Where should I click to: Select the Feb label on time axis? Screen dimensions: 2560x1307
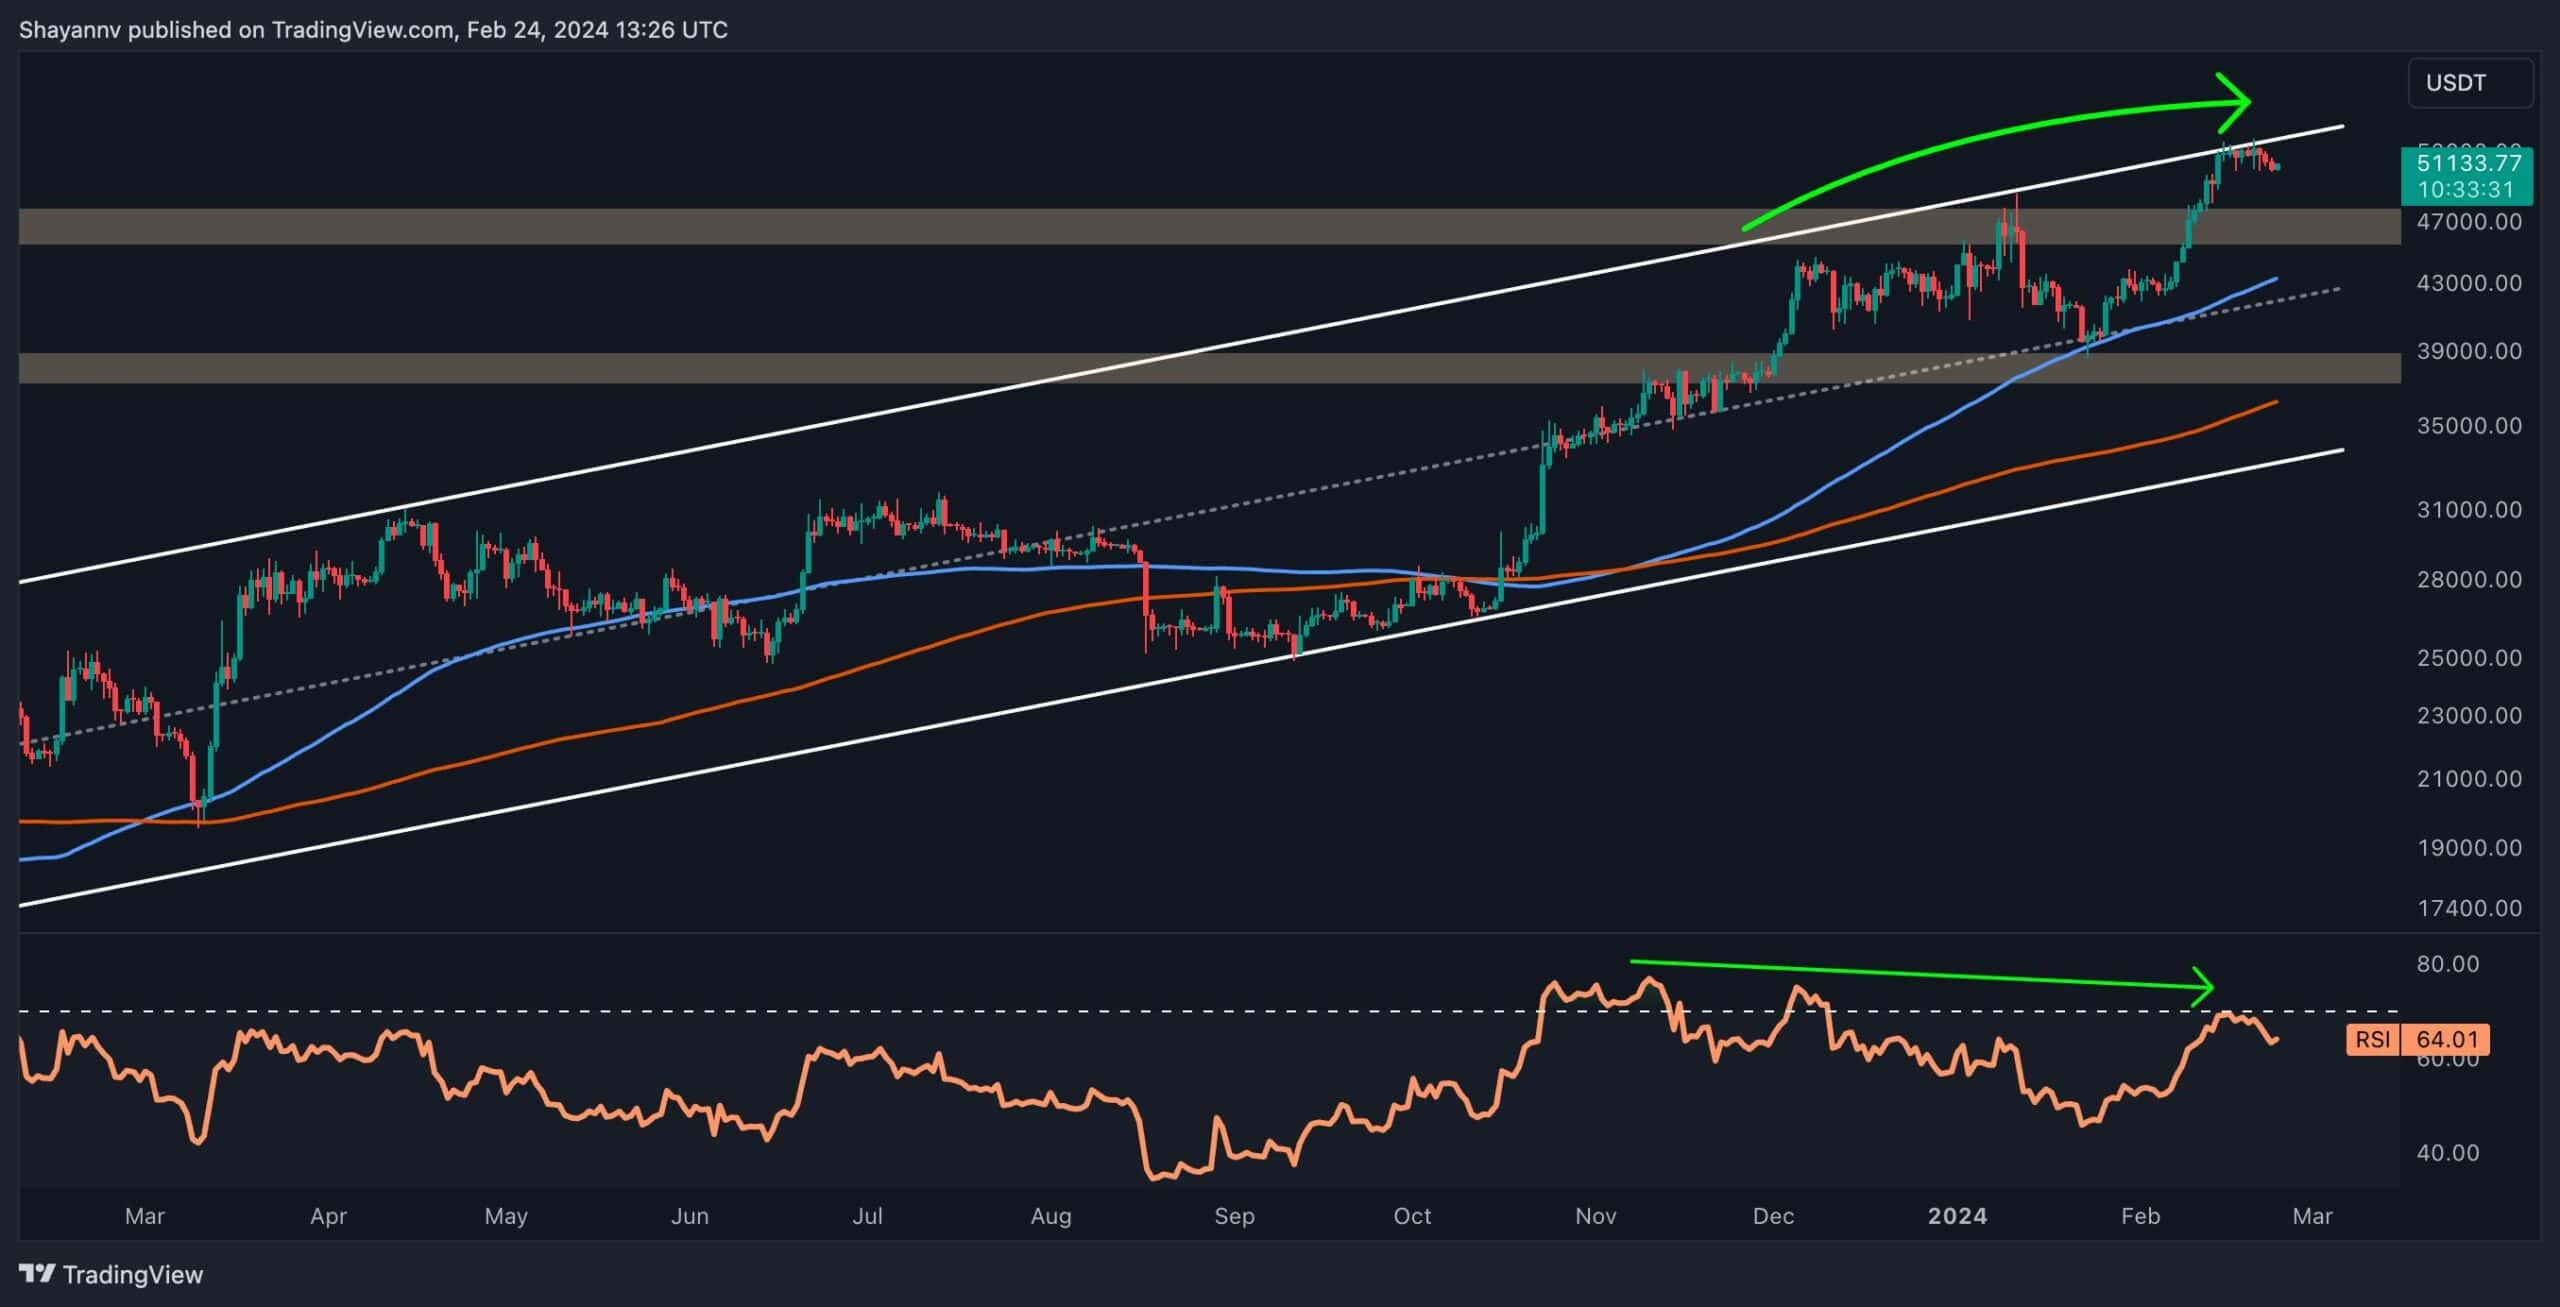[2140, 1216]
